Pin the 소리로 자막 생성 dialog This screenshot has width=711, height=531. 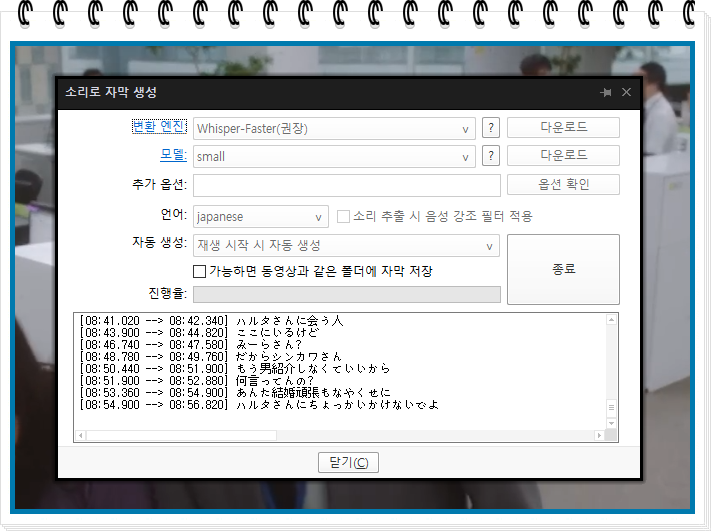[606, 93]
